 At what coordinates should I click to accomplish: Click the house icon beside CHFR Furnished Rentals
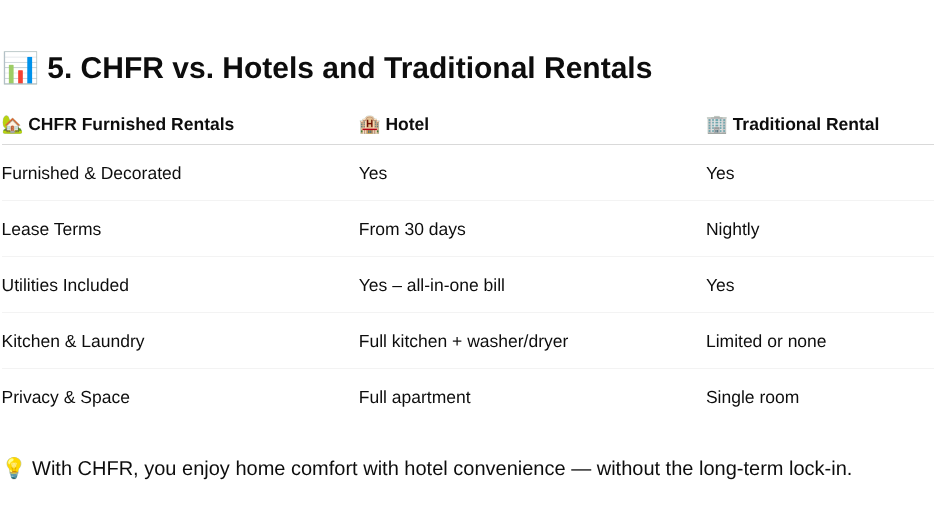click(x=12, y=125)
